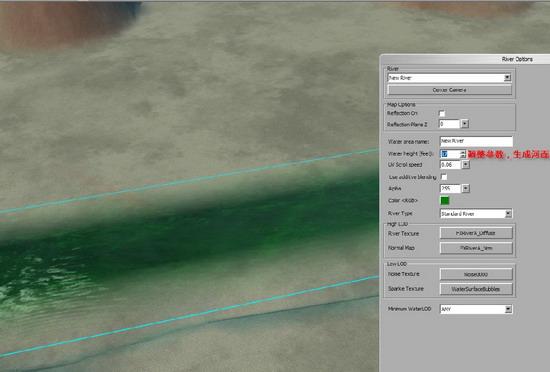
Task: Open the Reflection Plane Z dropdown arrow
Action: (x=465, y=124)
